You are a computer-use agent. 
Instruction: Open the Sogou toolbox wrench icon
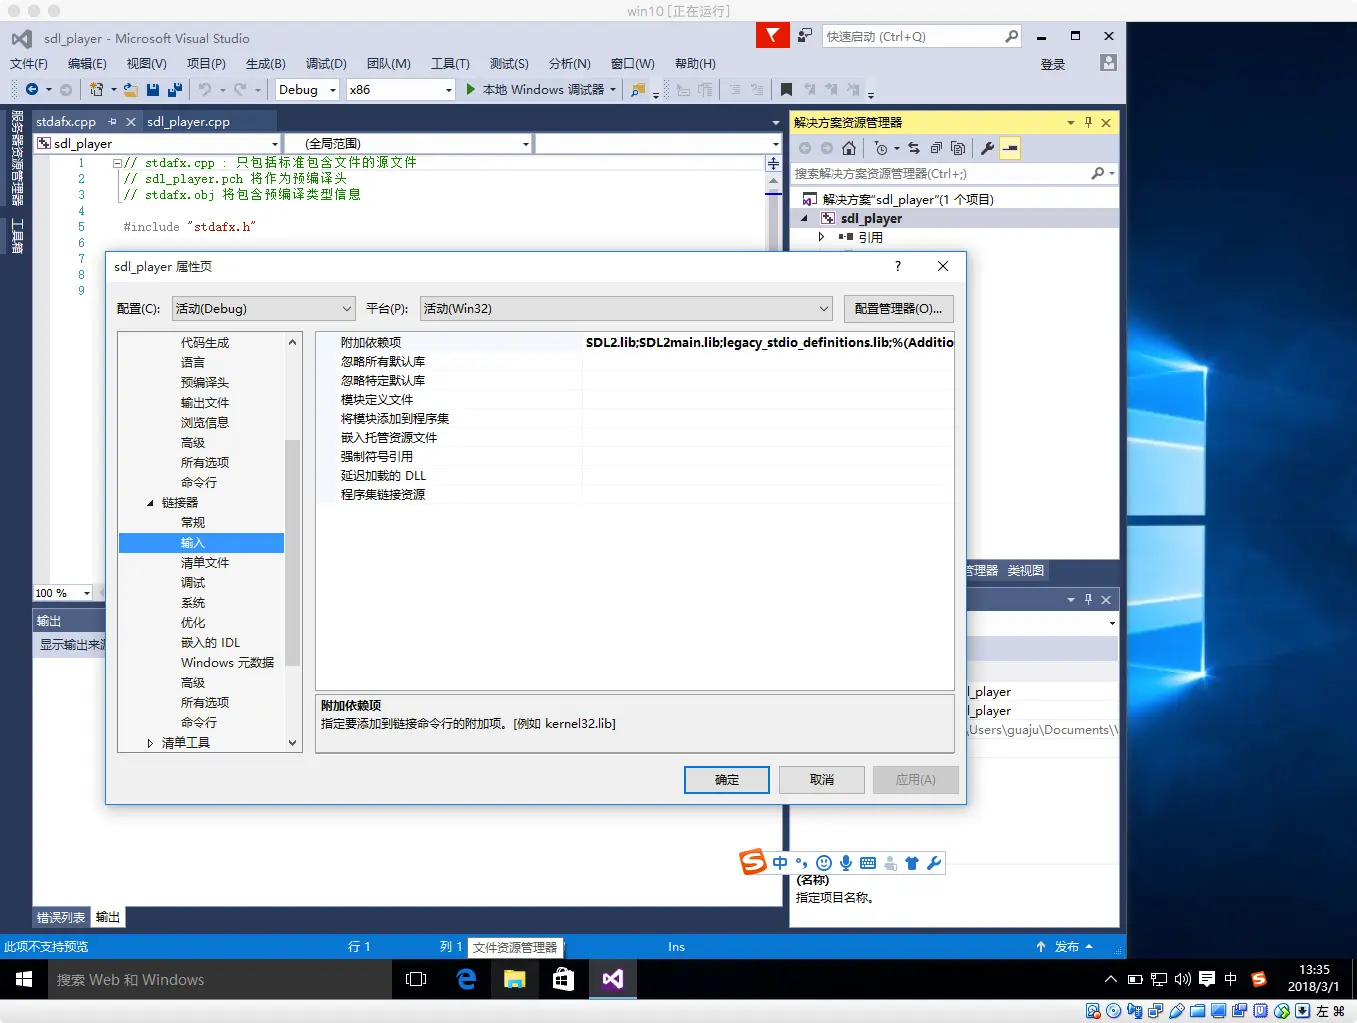(934, 863)
